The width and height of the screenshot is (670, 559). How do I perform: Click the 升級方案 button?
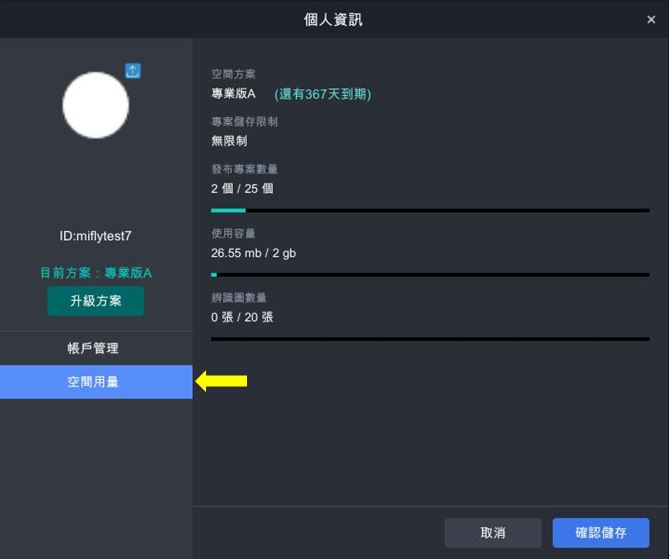[96, 301]
